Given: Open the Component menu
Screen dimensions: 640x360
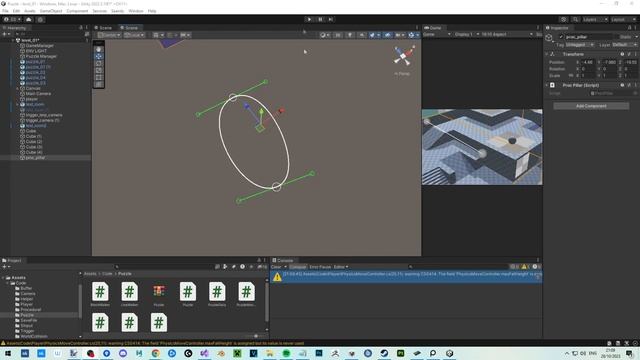Looking at the screenshot, I should pyautogui.click(x=77, y=11).
